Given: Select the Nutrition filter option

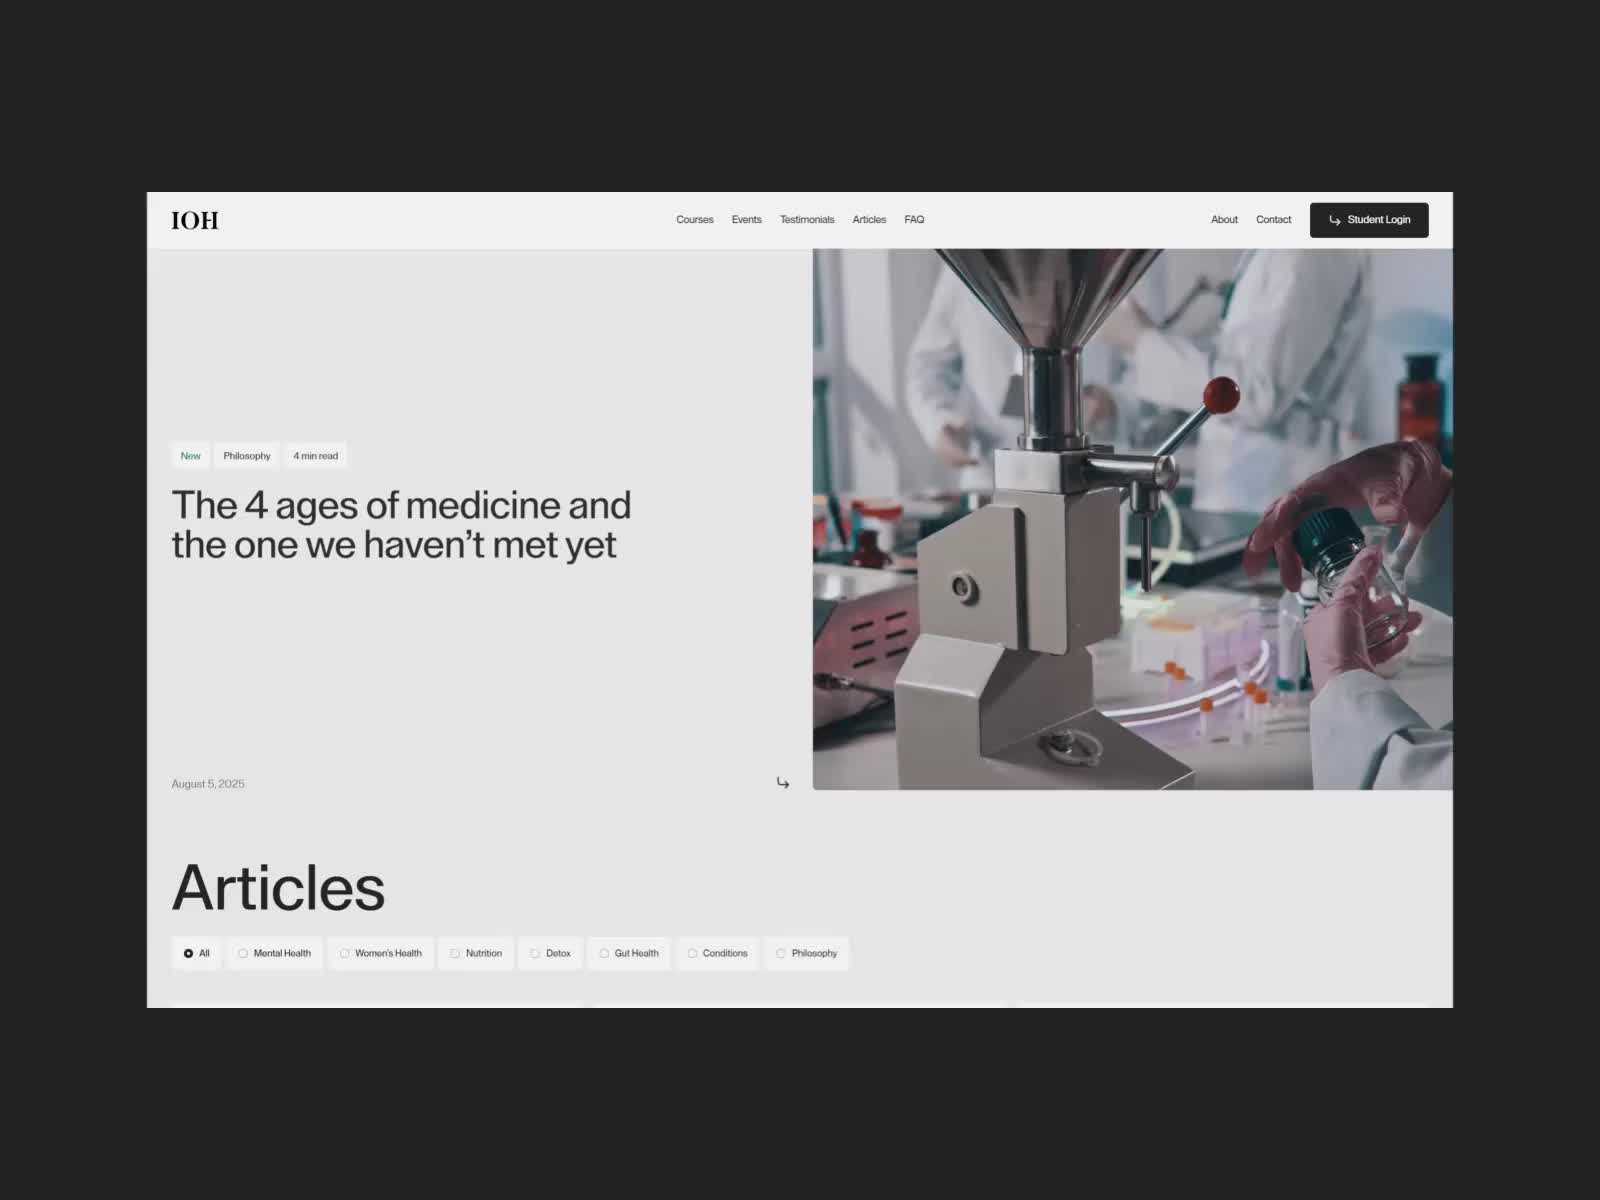Looking at the screenshot, I should (x=476, y=954).
